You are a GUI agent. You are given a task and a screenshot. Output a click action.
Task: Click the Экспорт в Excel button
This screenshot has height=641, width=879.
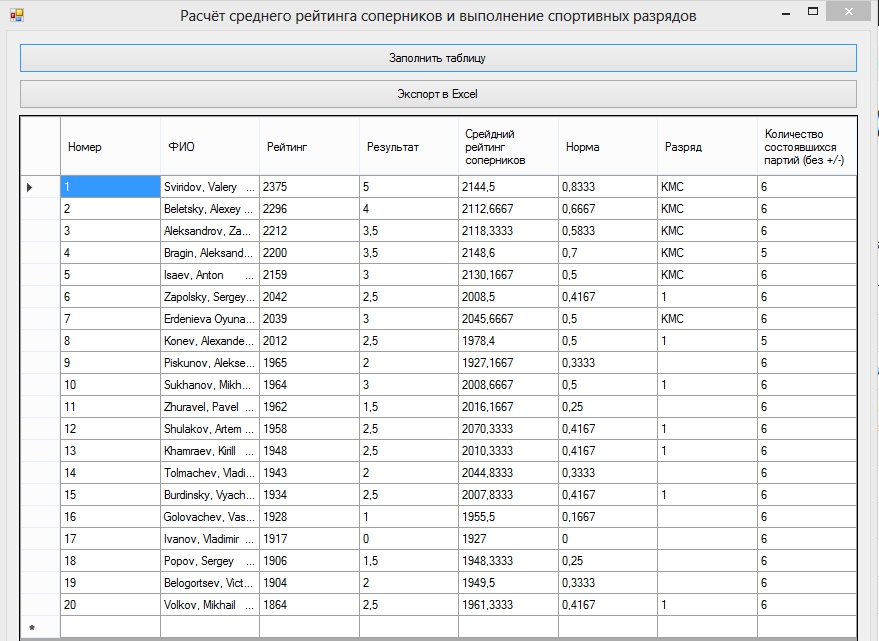(438, 94)
